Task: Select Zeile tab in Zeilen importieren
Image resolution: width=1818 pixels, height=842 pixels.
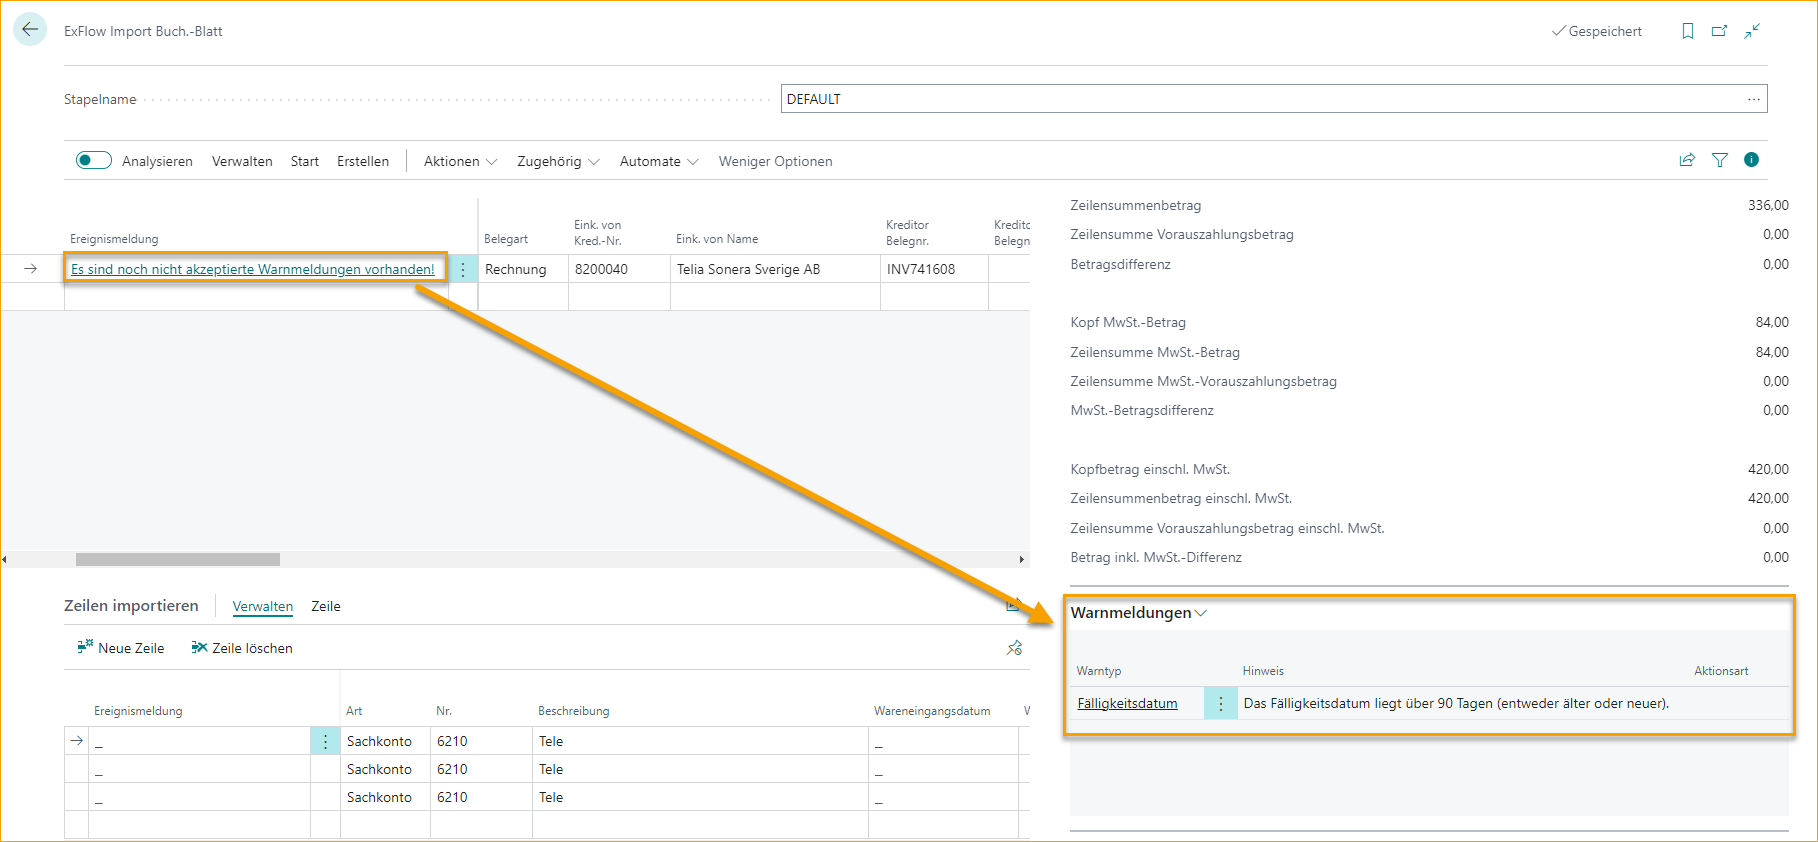Action: (326, 606)
